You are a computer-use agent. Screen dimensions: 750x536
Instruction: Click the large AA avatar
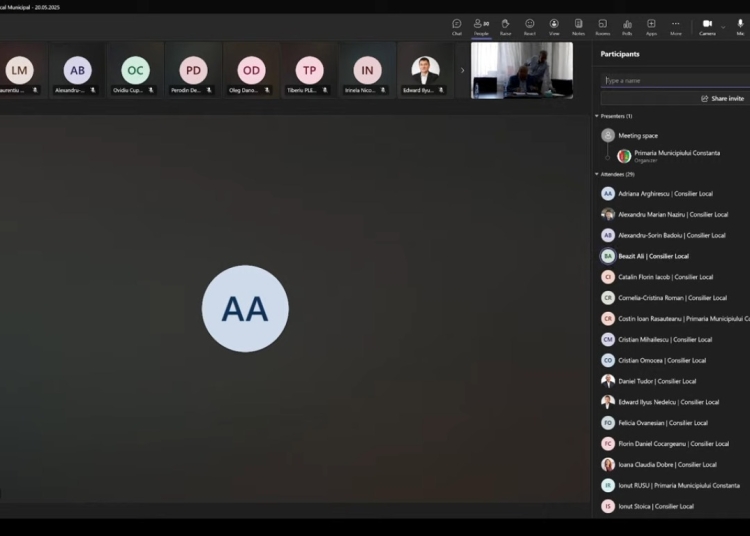[245, 309]
